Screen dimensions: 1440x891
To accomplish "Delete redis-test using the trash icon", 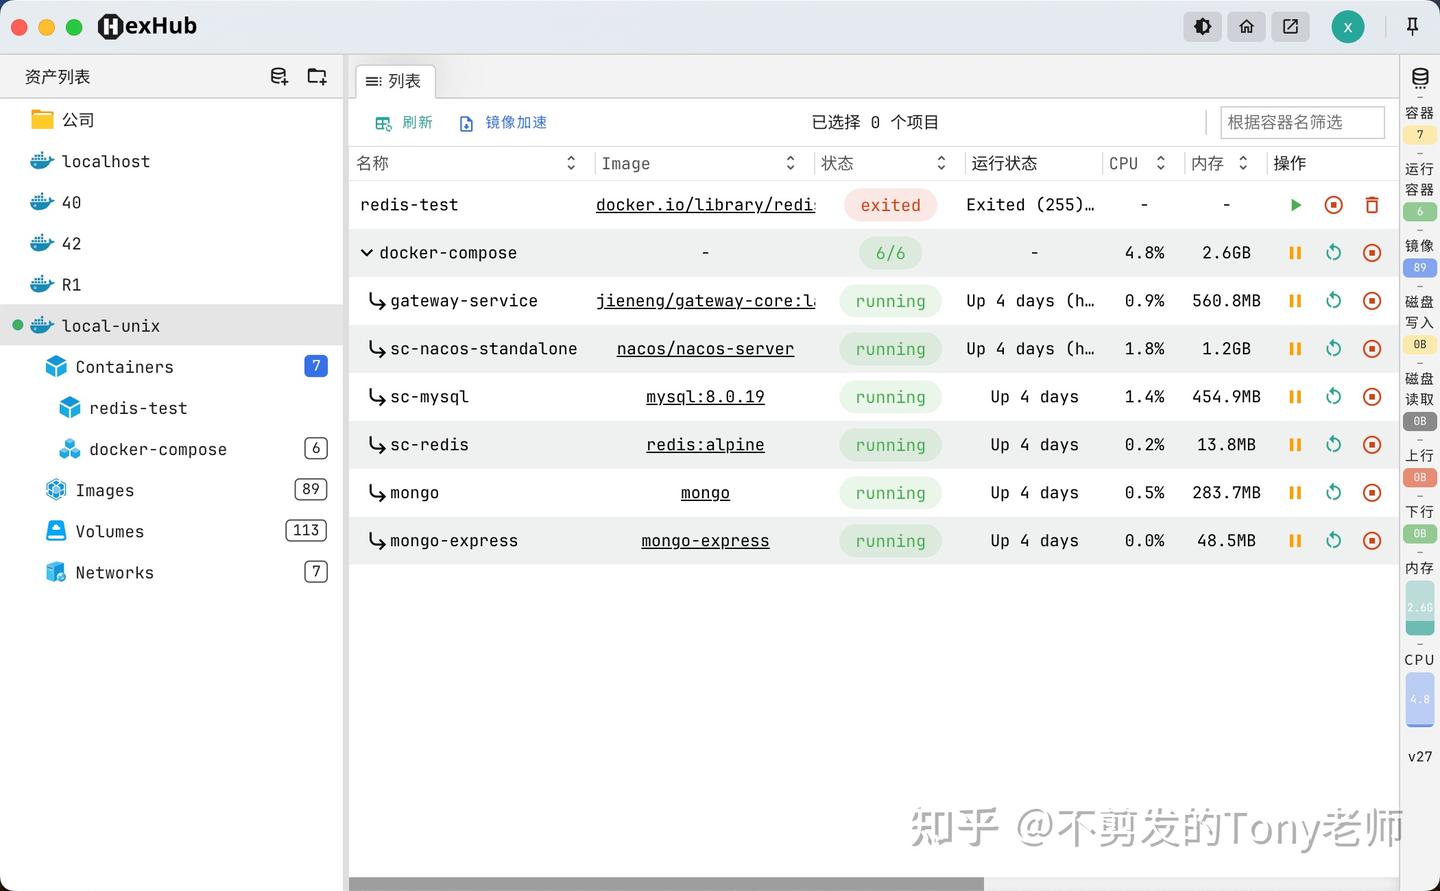I will pyautogui.click(x=1371, y=204).
